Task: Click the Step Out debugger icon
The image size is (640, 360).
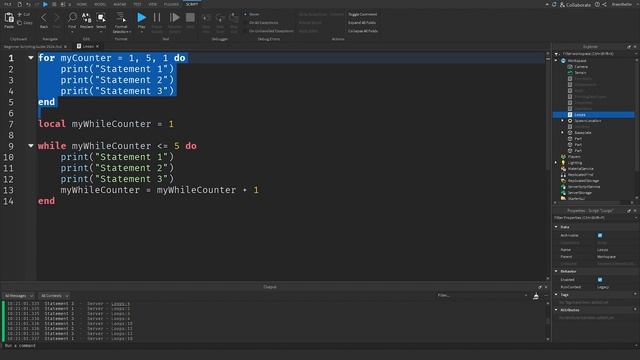Action: point(234,18)
